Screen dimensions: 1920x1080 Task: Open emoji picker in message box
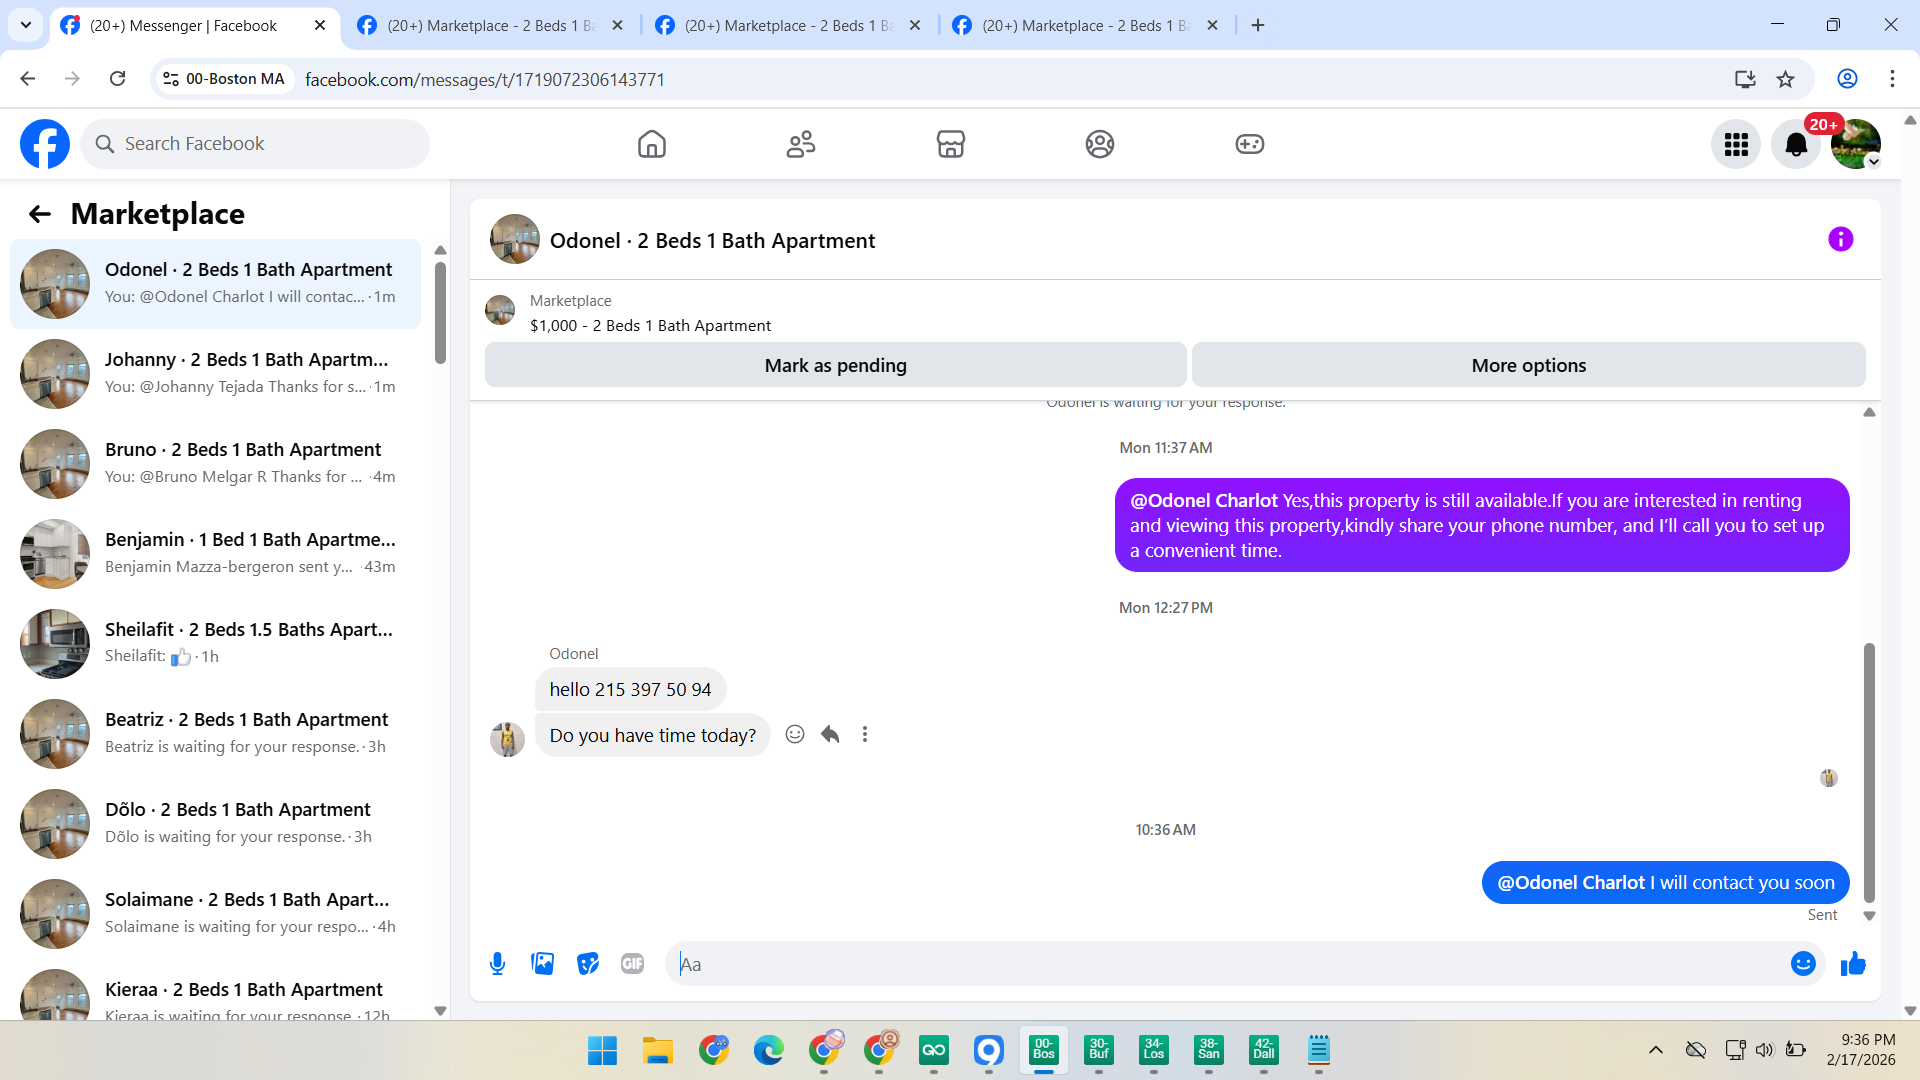(x=1803, y=964)
